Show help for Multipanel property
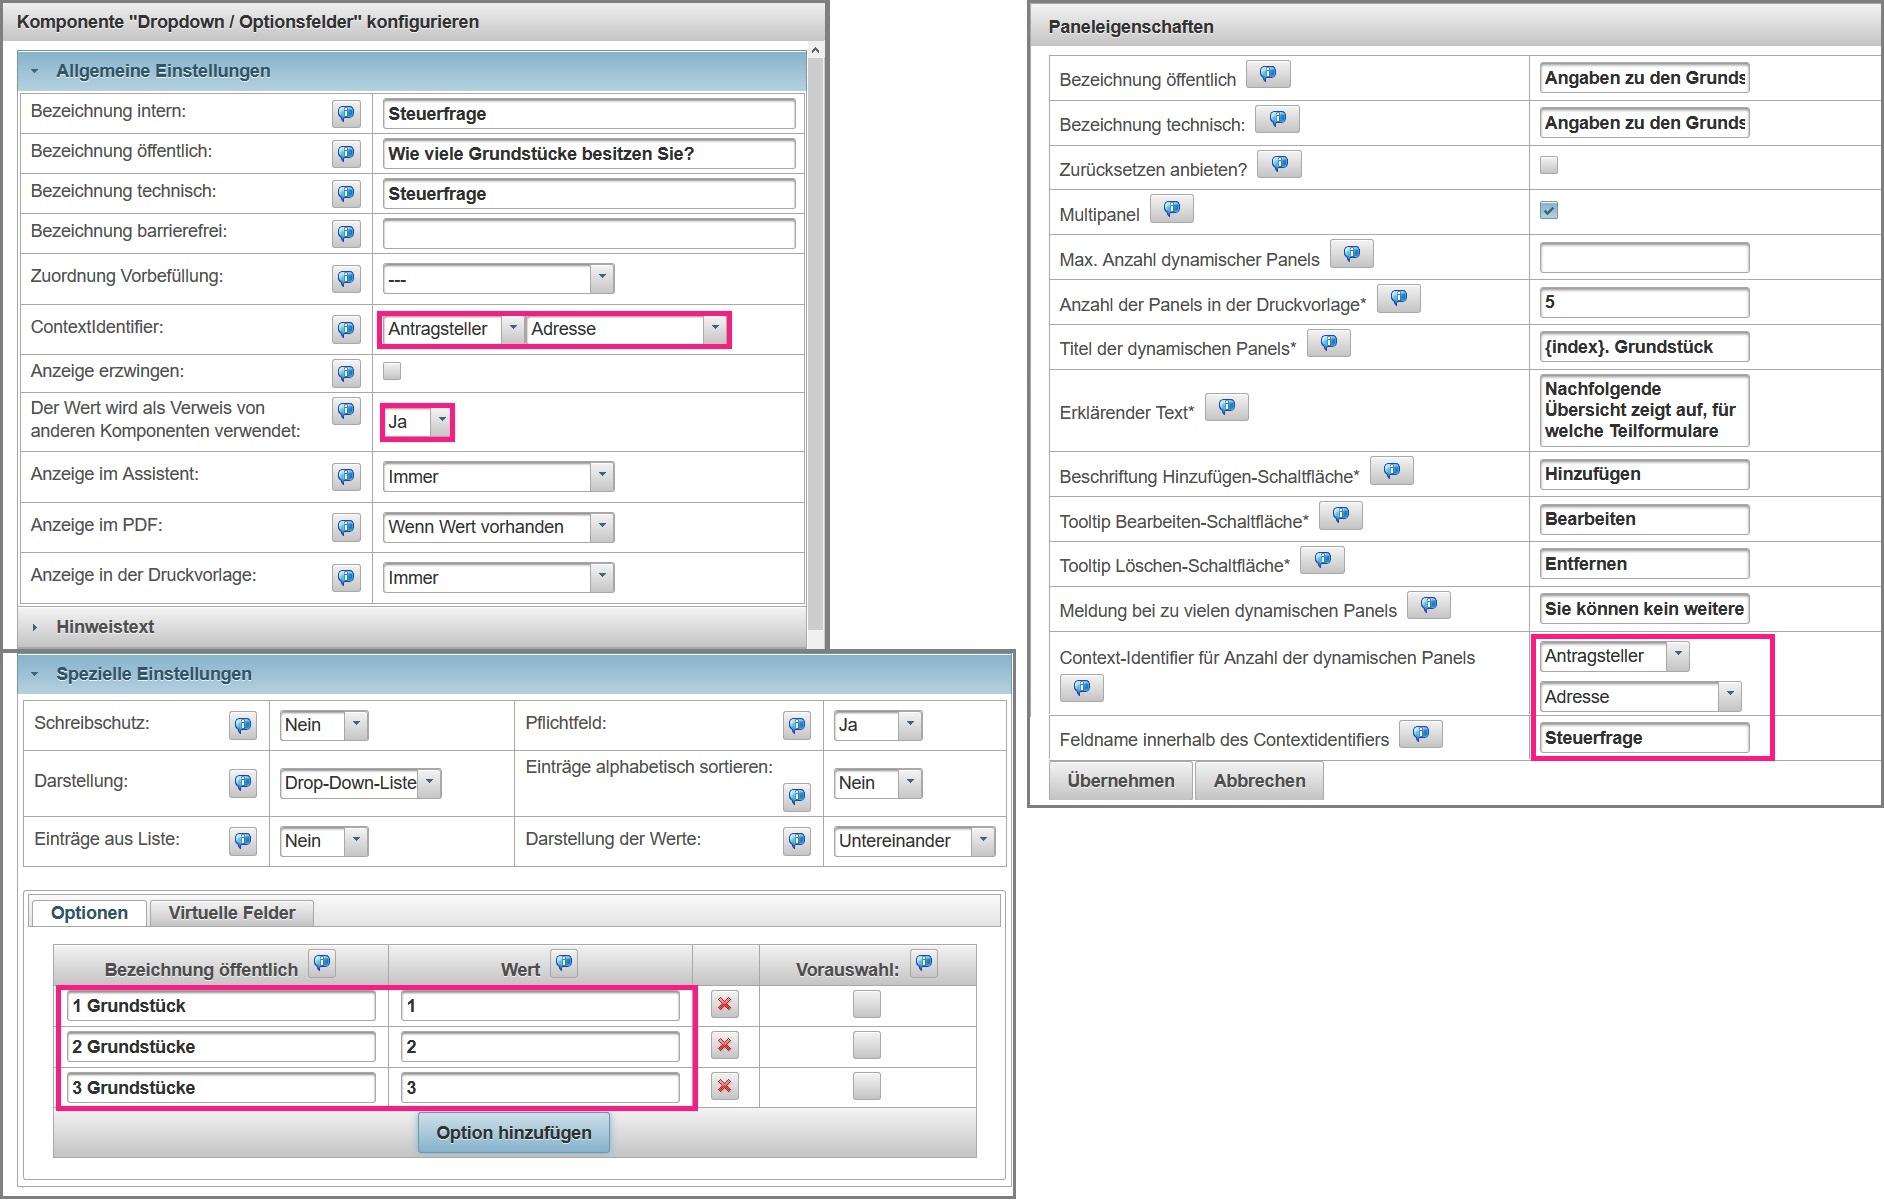The height and width of the screenshot is (1200, 1884). pyautogui.click(x=1171, y=210)
